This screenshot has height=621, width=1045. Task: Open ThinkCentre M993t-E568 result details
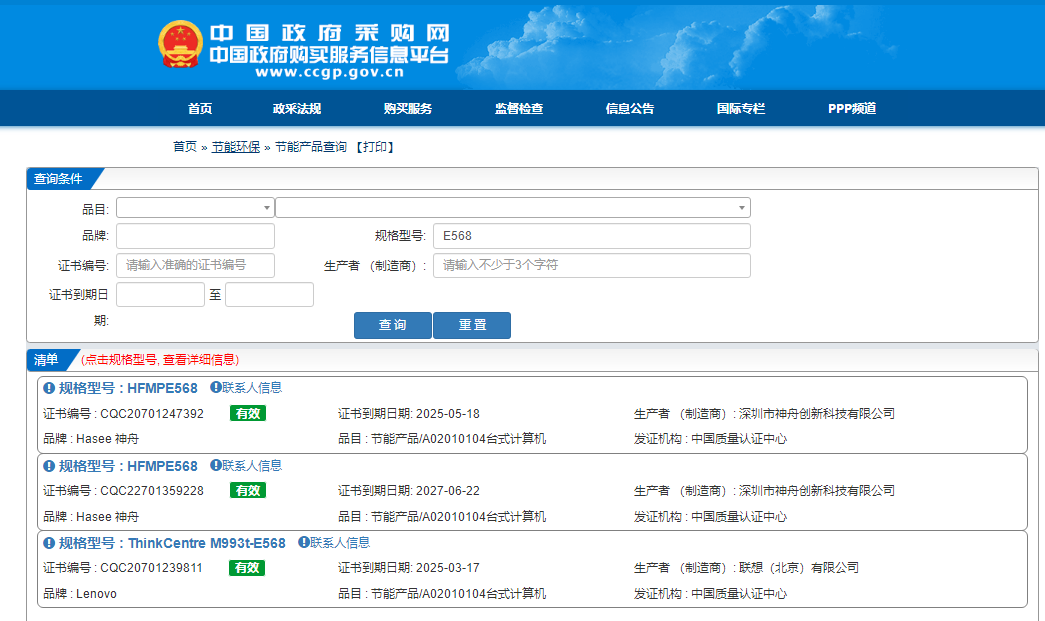[172, 543]
